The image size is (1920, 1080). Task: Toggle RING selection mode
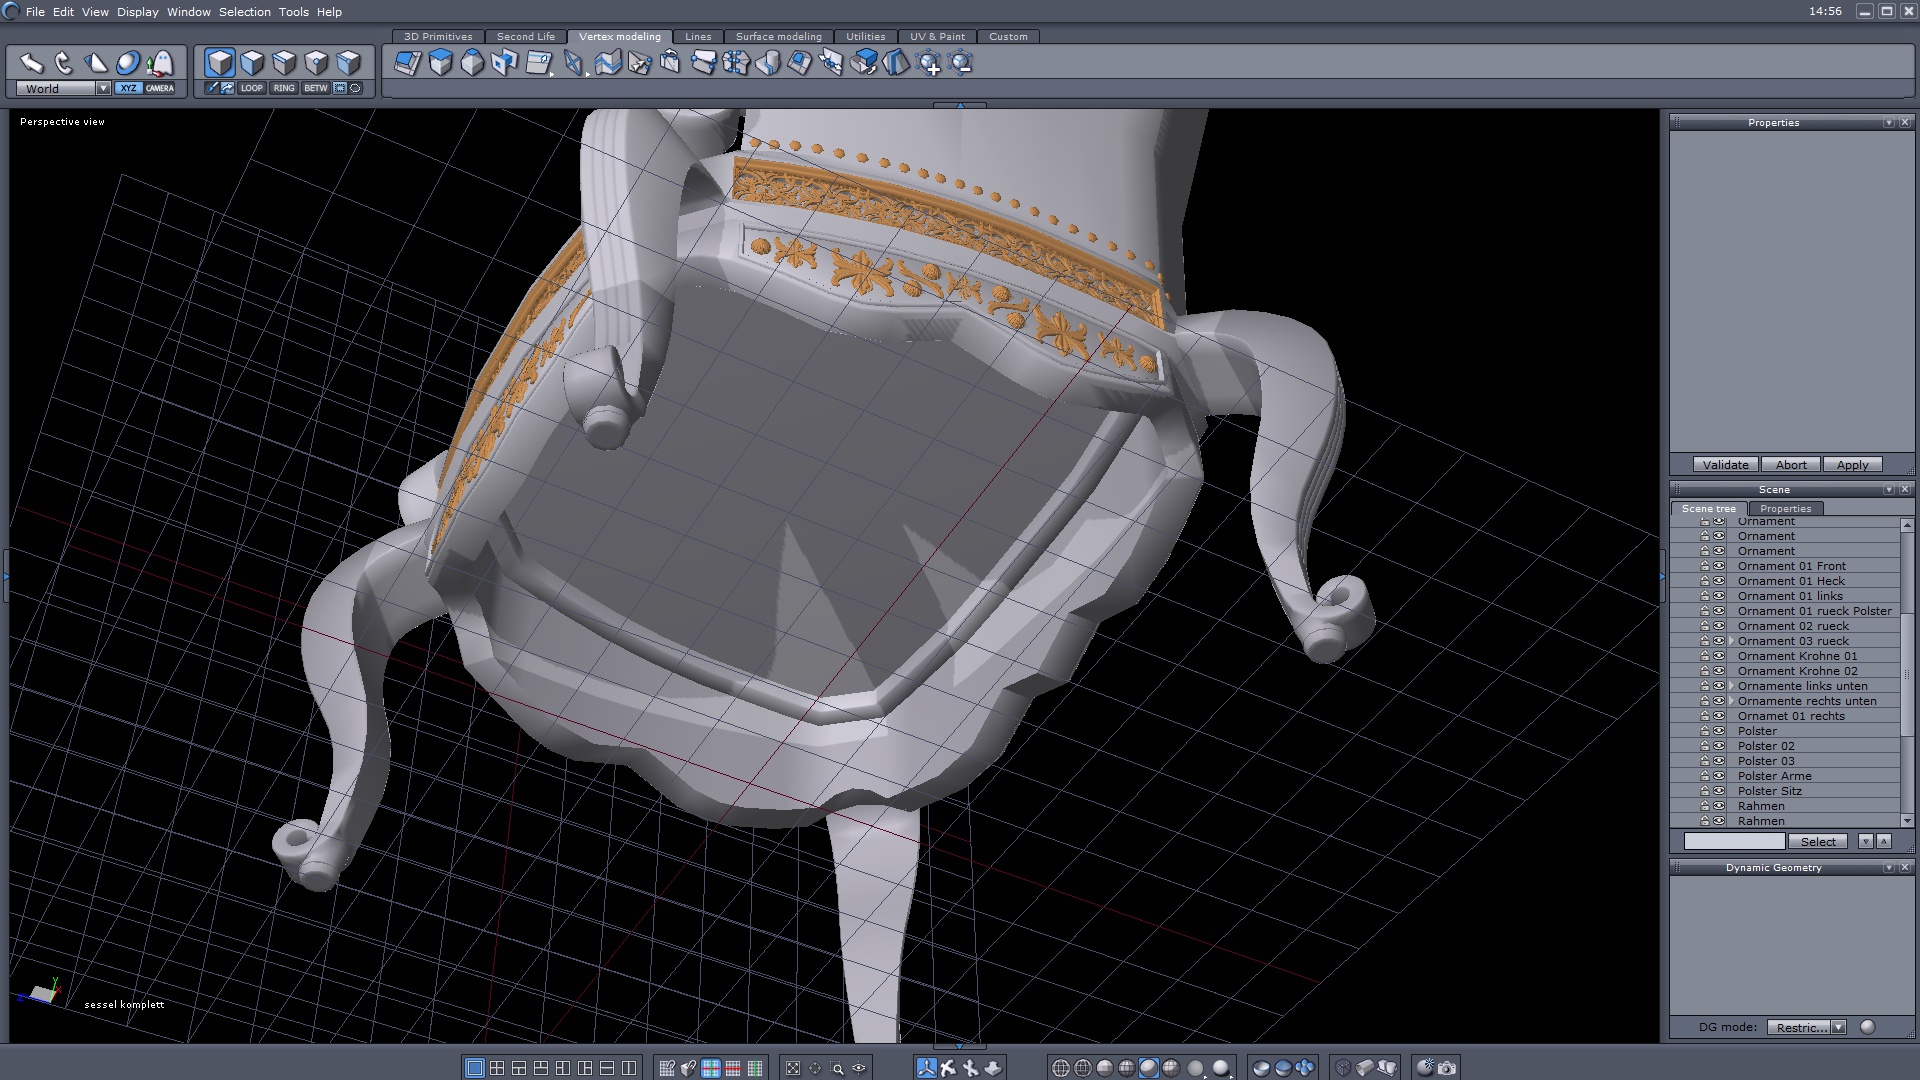tap(284, 88)
